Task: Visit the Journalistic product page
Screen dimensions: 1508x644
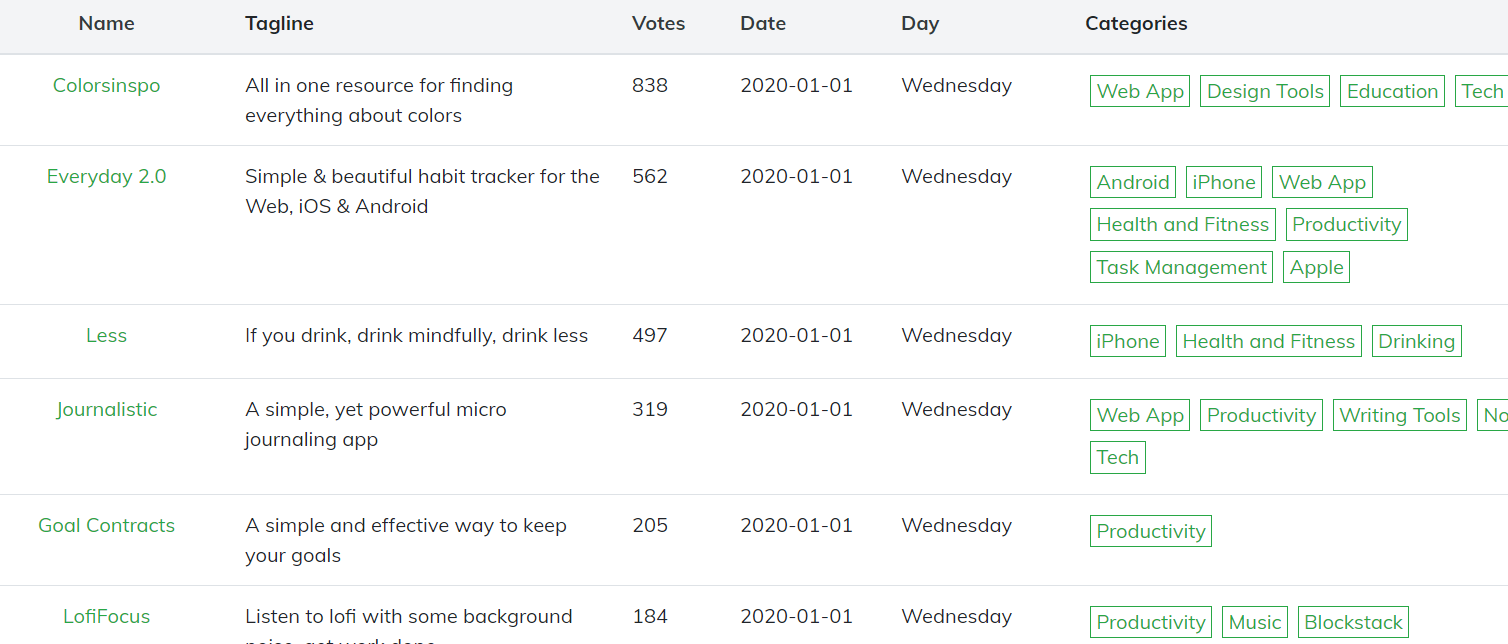Action: [x=106, y=410]
